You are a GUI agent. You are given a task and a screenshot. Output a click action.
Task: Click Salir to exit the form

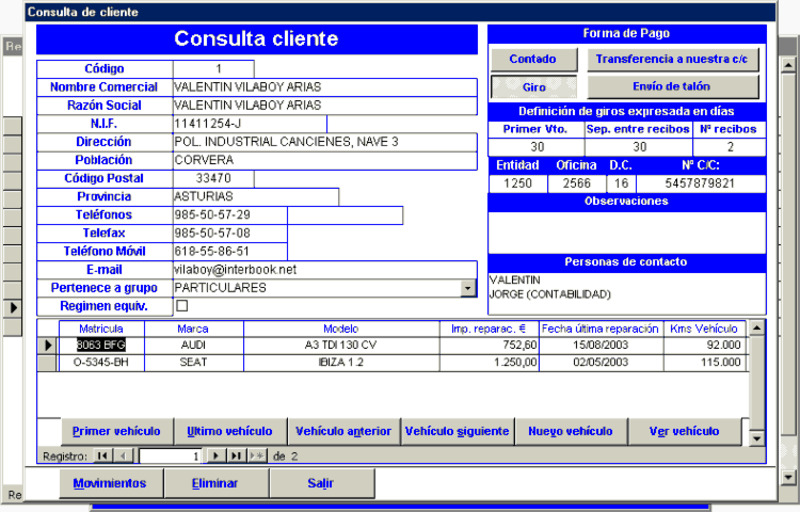click(321, 484)
